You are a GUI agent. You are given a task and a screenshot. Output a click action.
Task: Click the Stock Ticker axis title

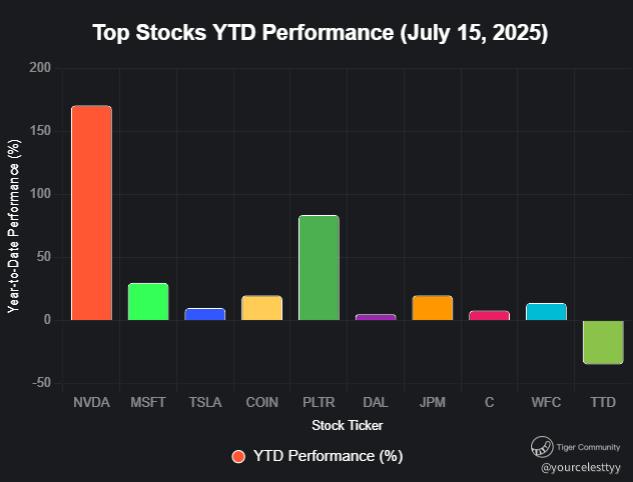point(347,426)
